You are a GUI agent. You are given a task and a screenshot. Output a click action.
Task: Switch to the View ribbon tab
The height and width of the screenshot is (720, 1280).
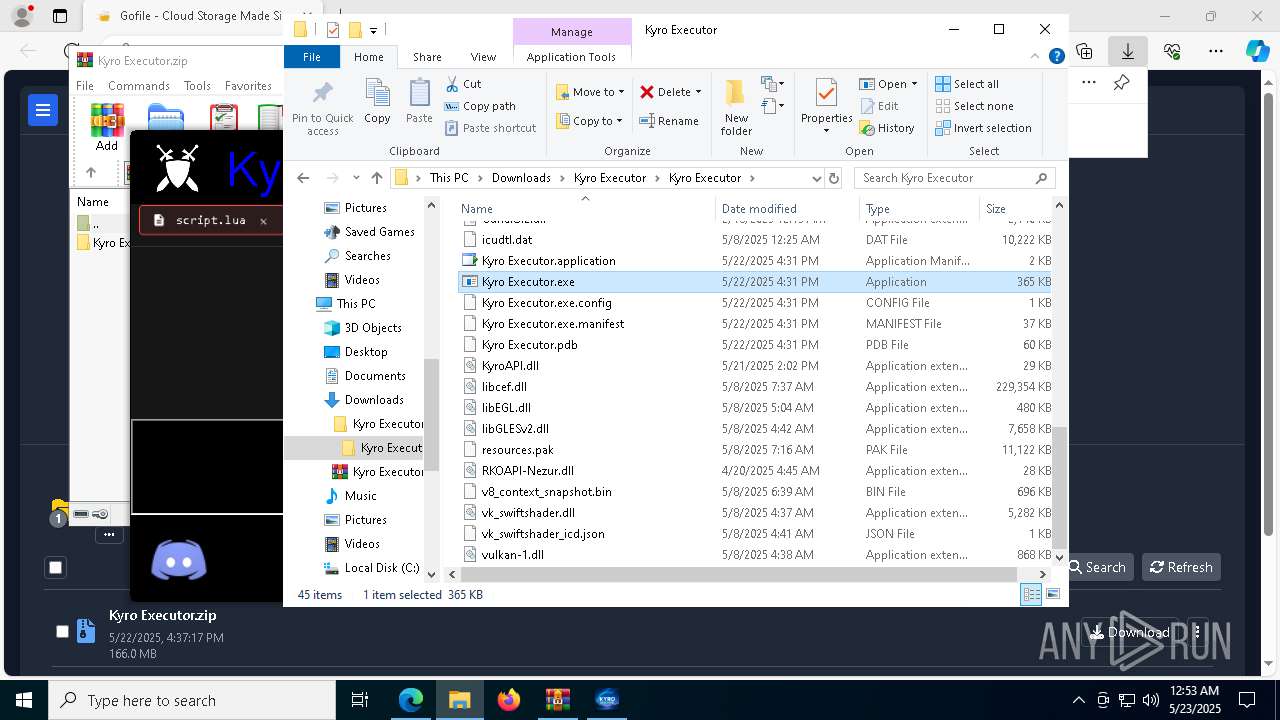483,57
